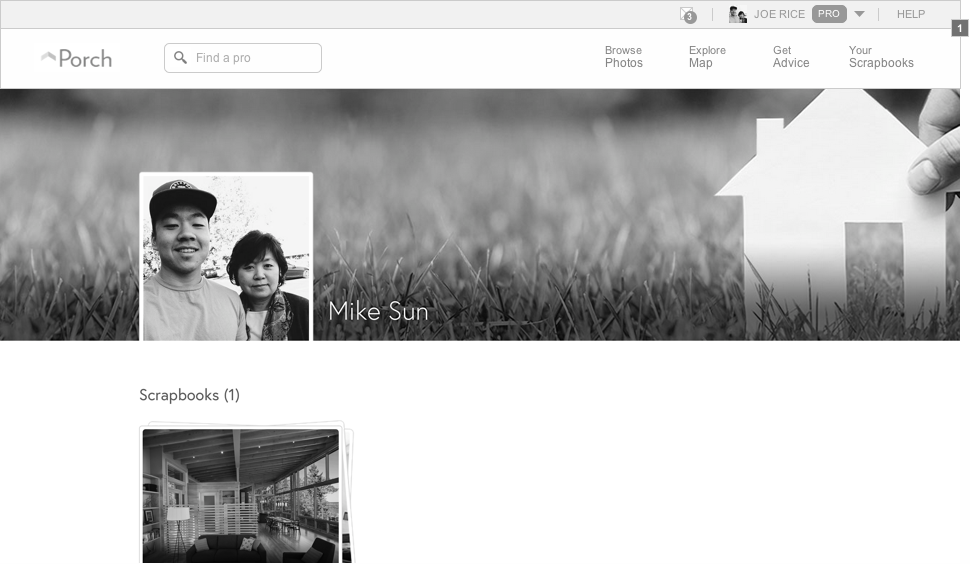Image resolution: width=970 pixels, height=564 pixels.
Task: Go to Explore Map
Action: point(707,57)
